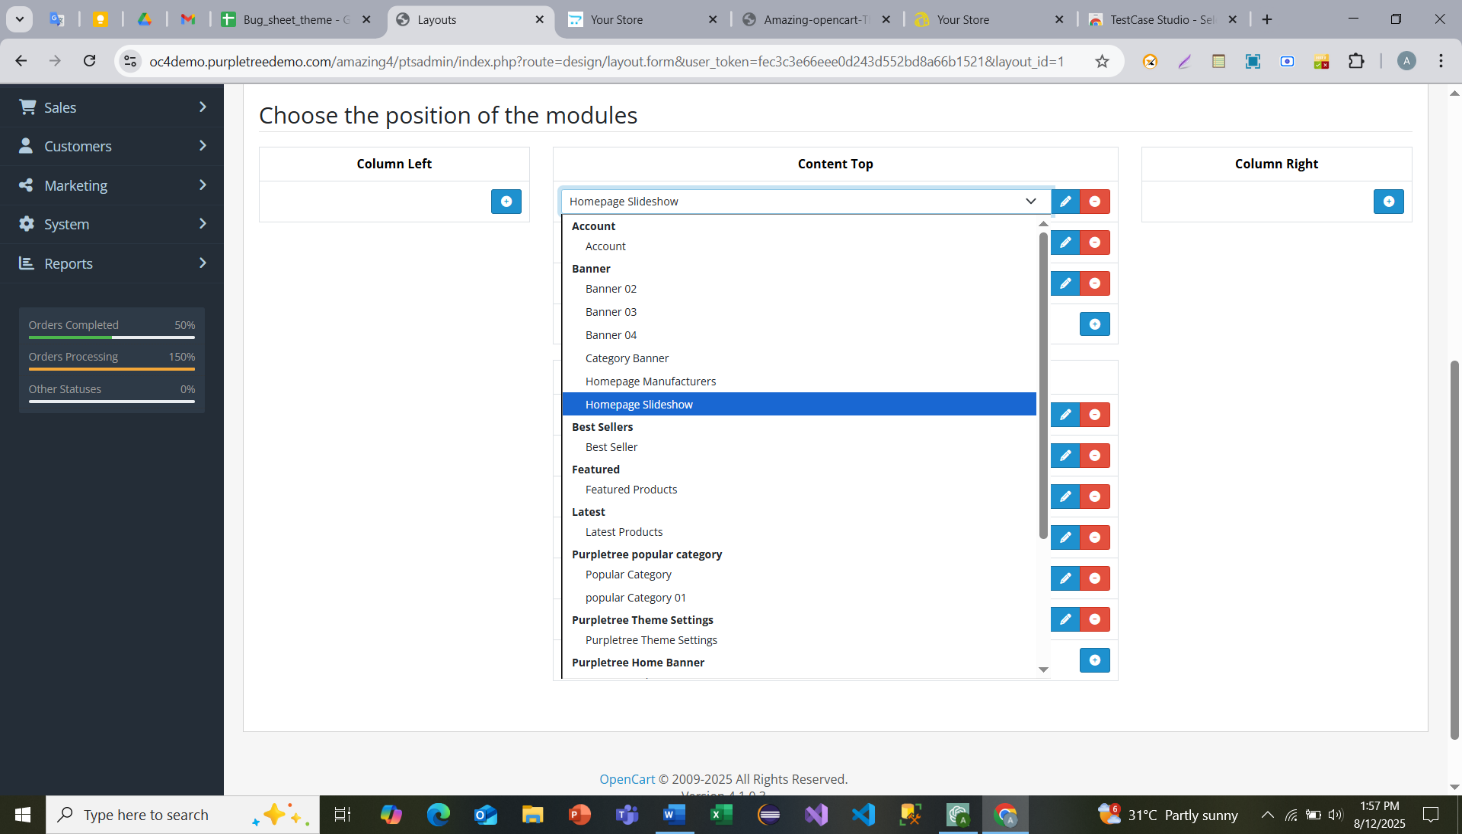Open the pinned Gmail tab

click(188, 19)
